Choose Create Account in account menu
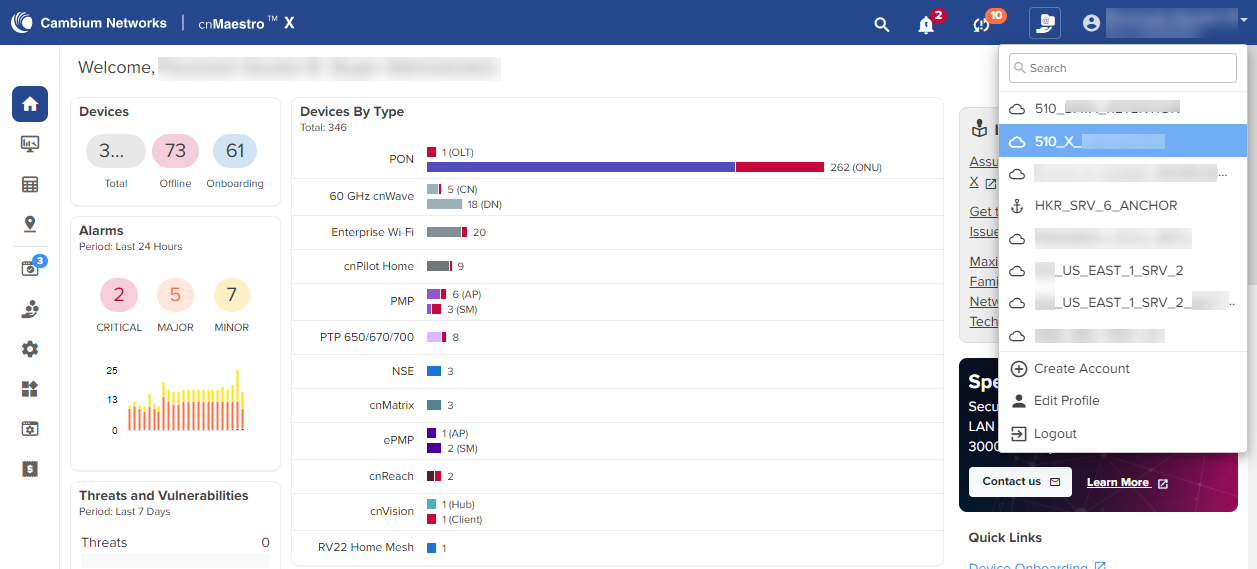This screenshot has width=1257, height=569. point(1081,369)
